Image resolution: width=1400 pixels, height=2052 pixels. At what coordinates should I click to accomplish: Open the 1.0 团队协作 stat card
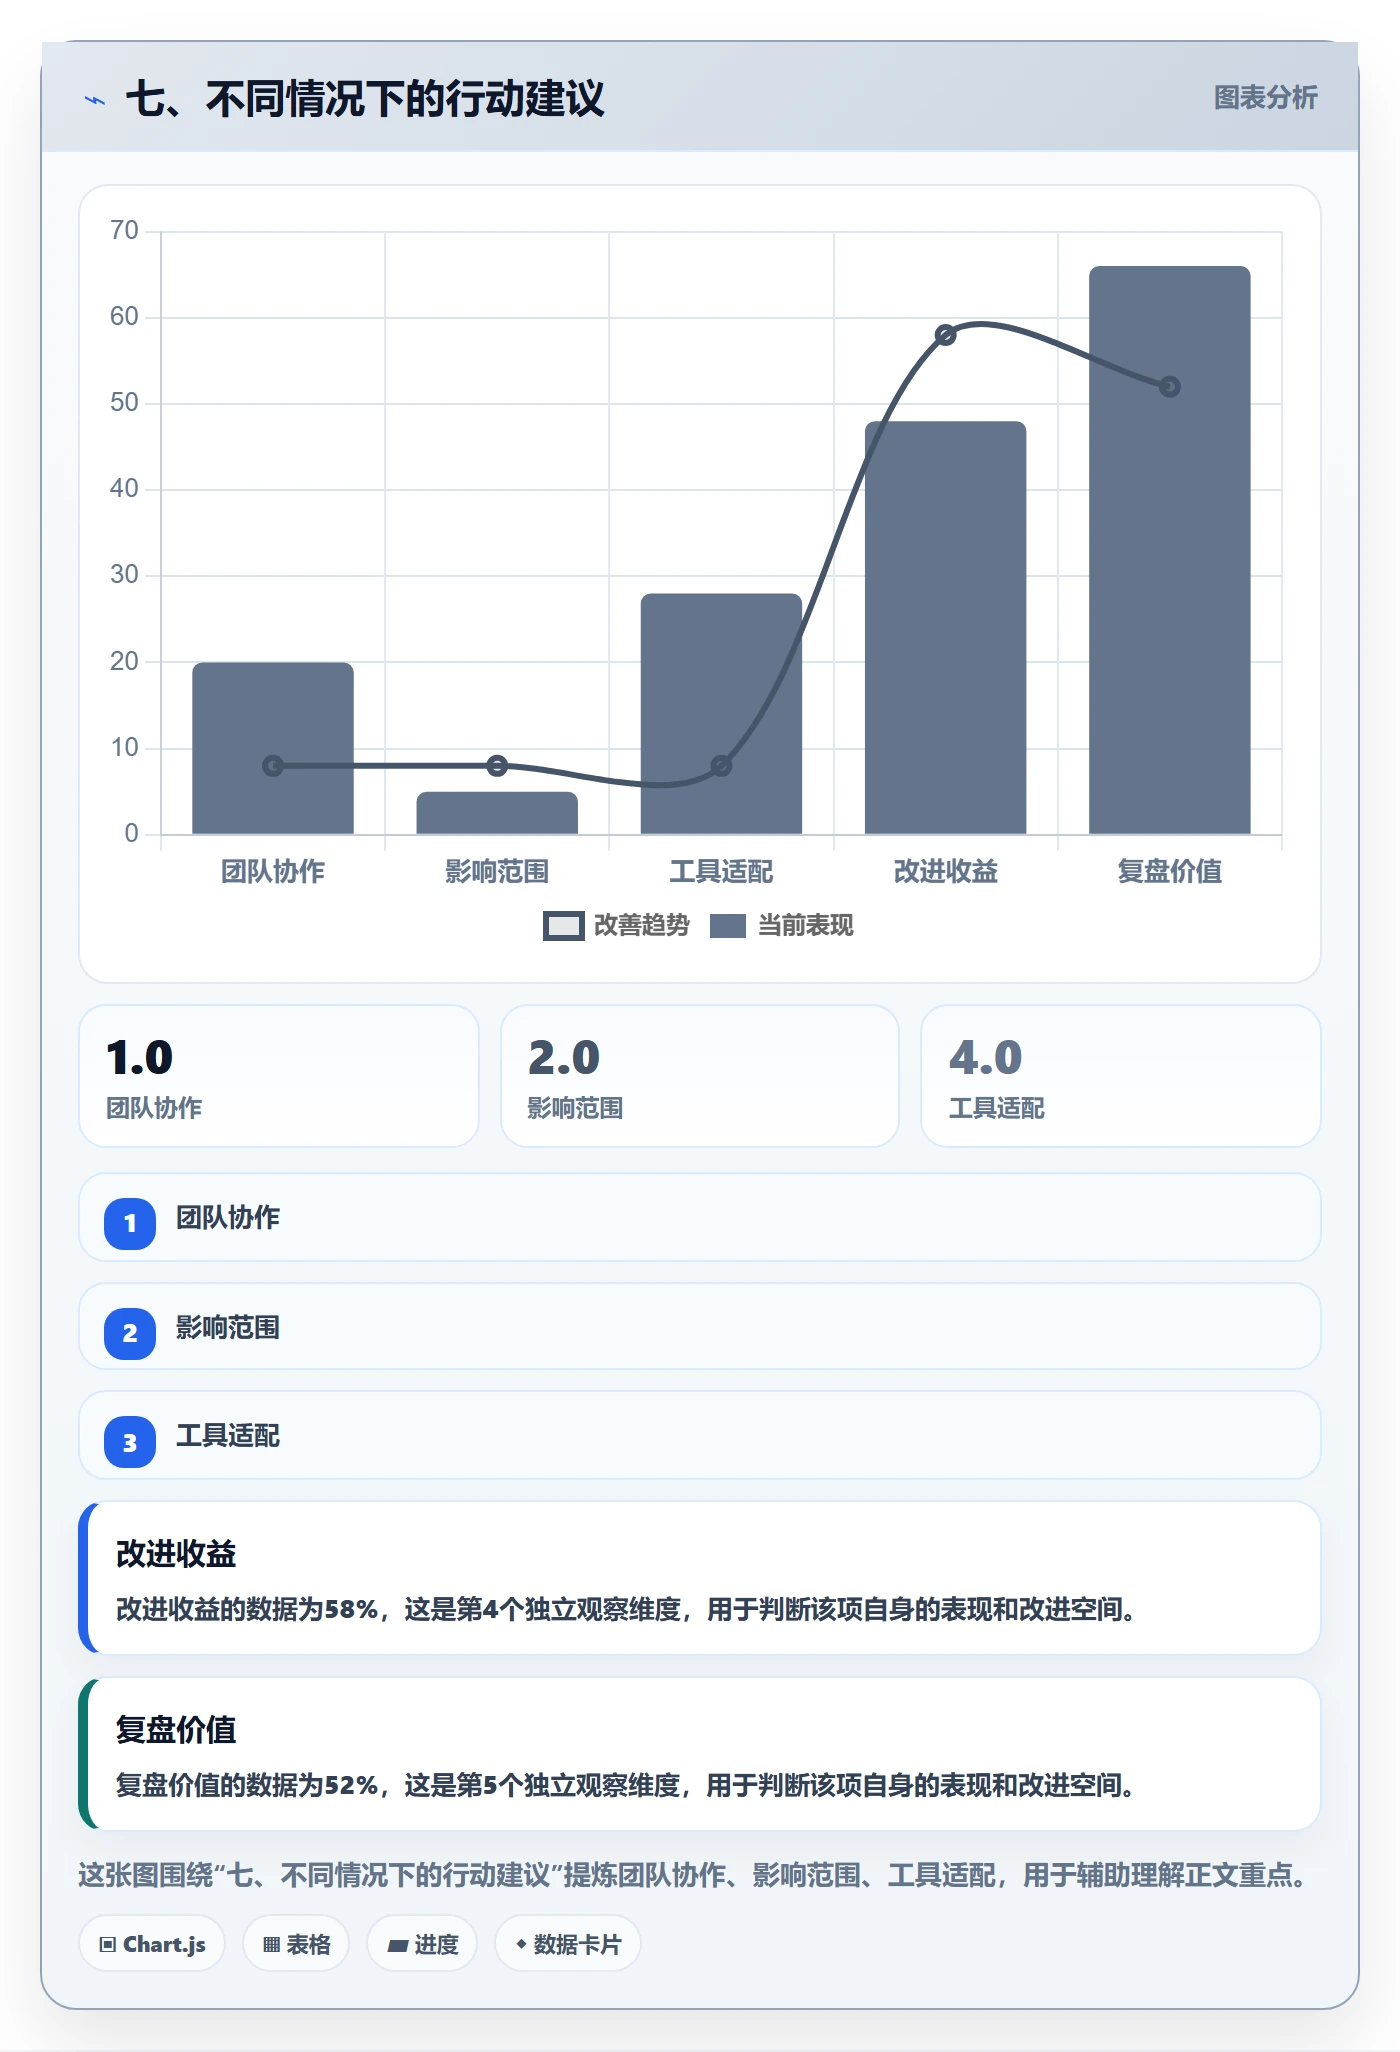click(x=279, y=1076)
